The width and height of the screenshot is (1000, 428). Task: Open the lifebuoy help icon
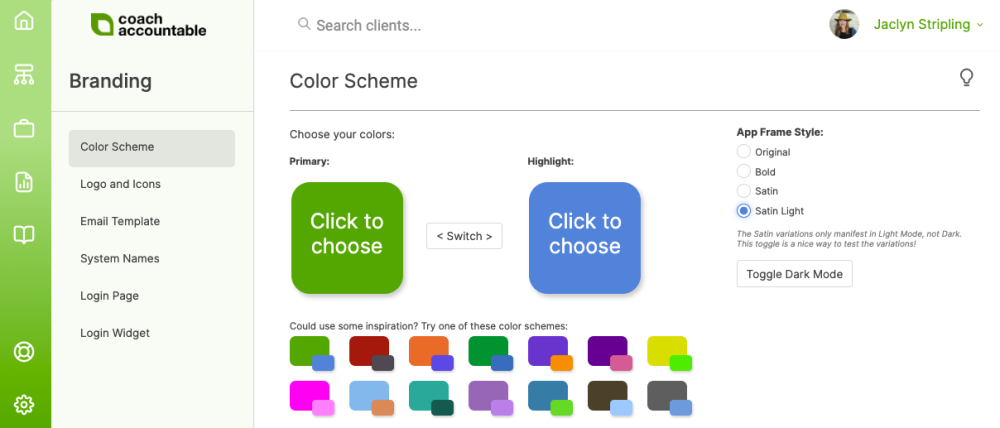click(24, 352)
